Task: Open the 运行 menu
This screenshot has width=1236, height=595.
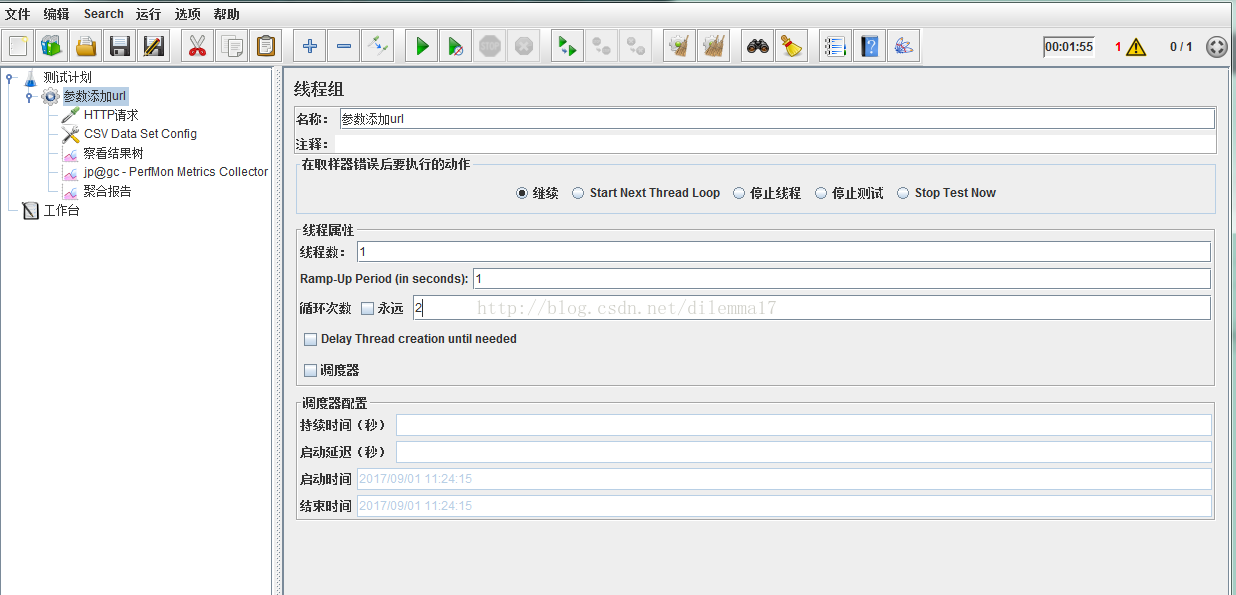Action: click(148, 14)
